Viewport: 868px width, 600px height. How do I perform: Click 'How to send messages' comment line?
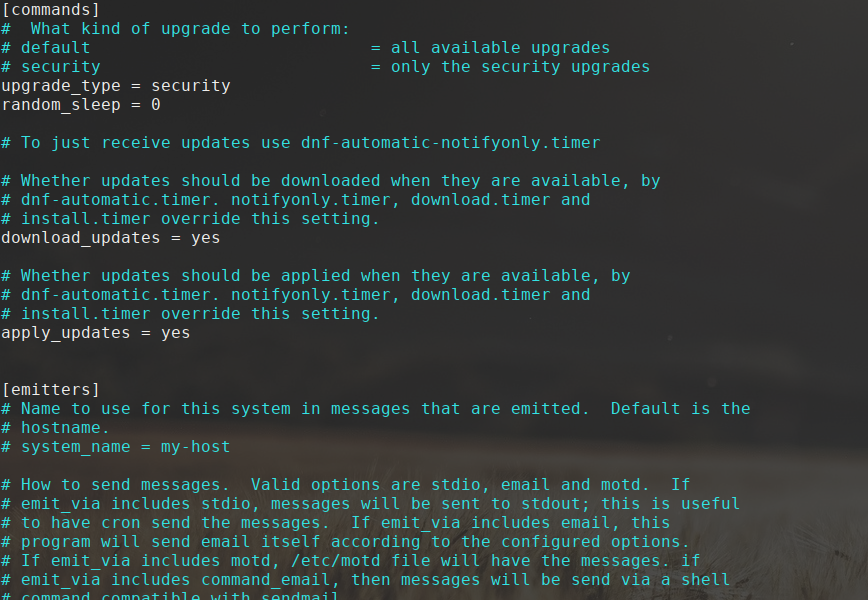(x=125, y=484)
